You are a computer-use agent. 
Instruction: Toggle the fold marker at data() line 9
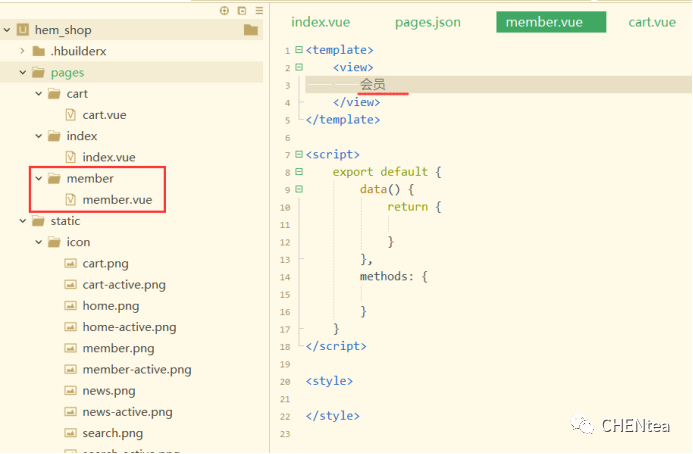coord(299,189)
